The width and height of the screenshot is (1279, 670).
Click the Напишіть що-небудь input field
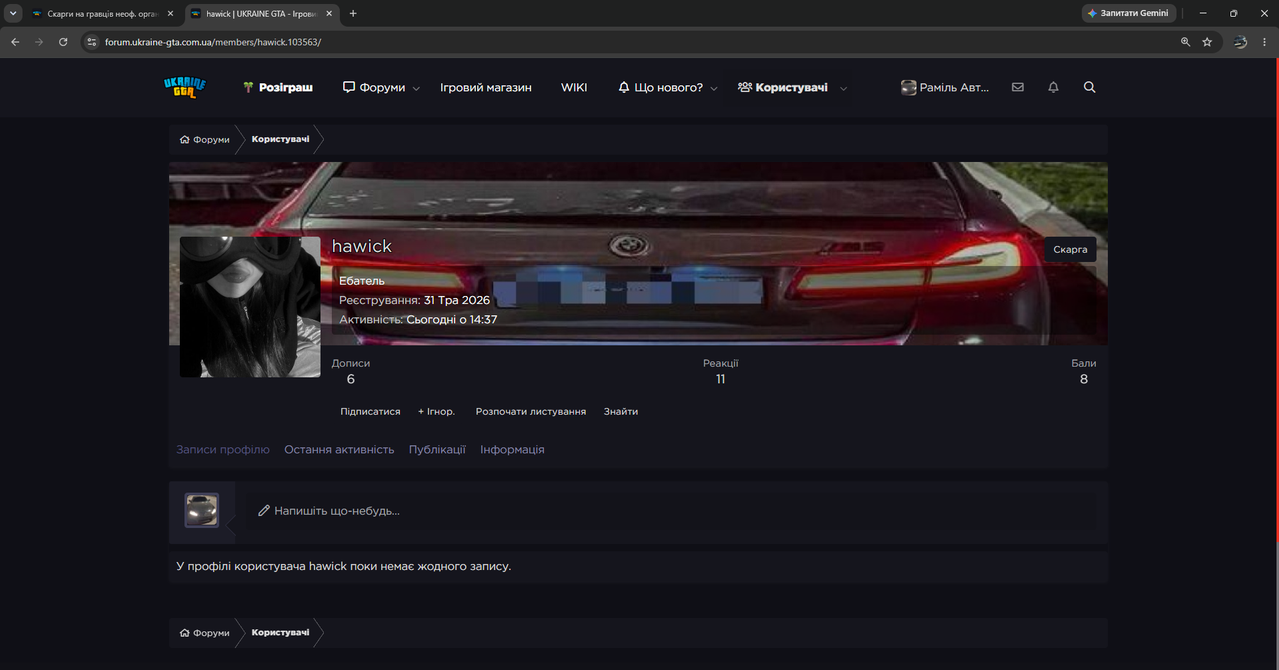(672, 511)
